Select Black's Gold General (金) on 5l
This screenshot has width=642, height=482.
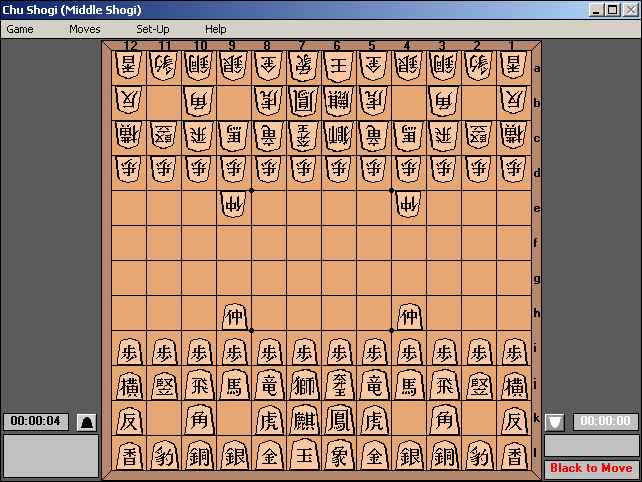[373, 455]
